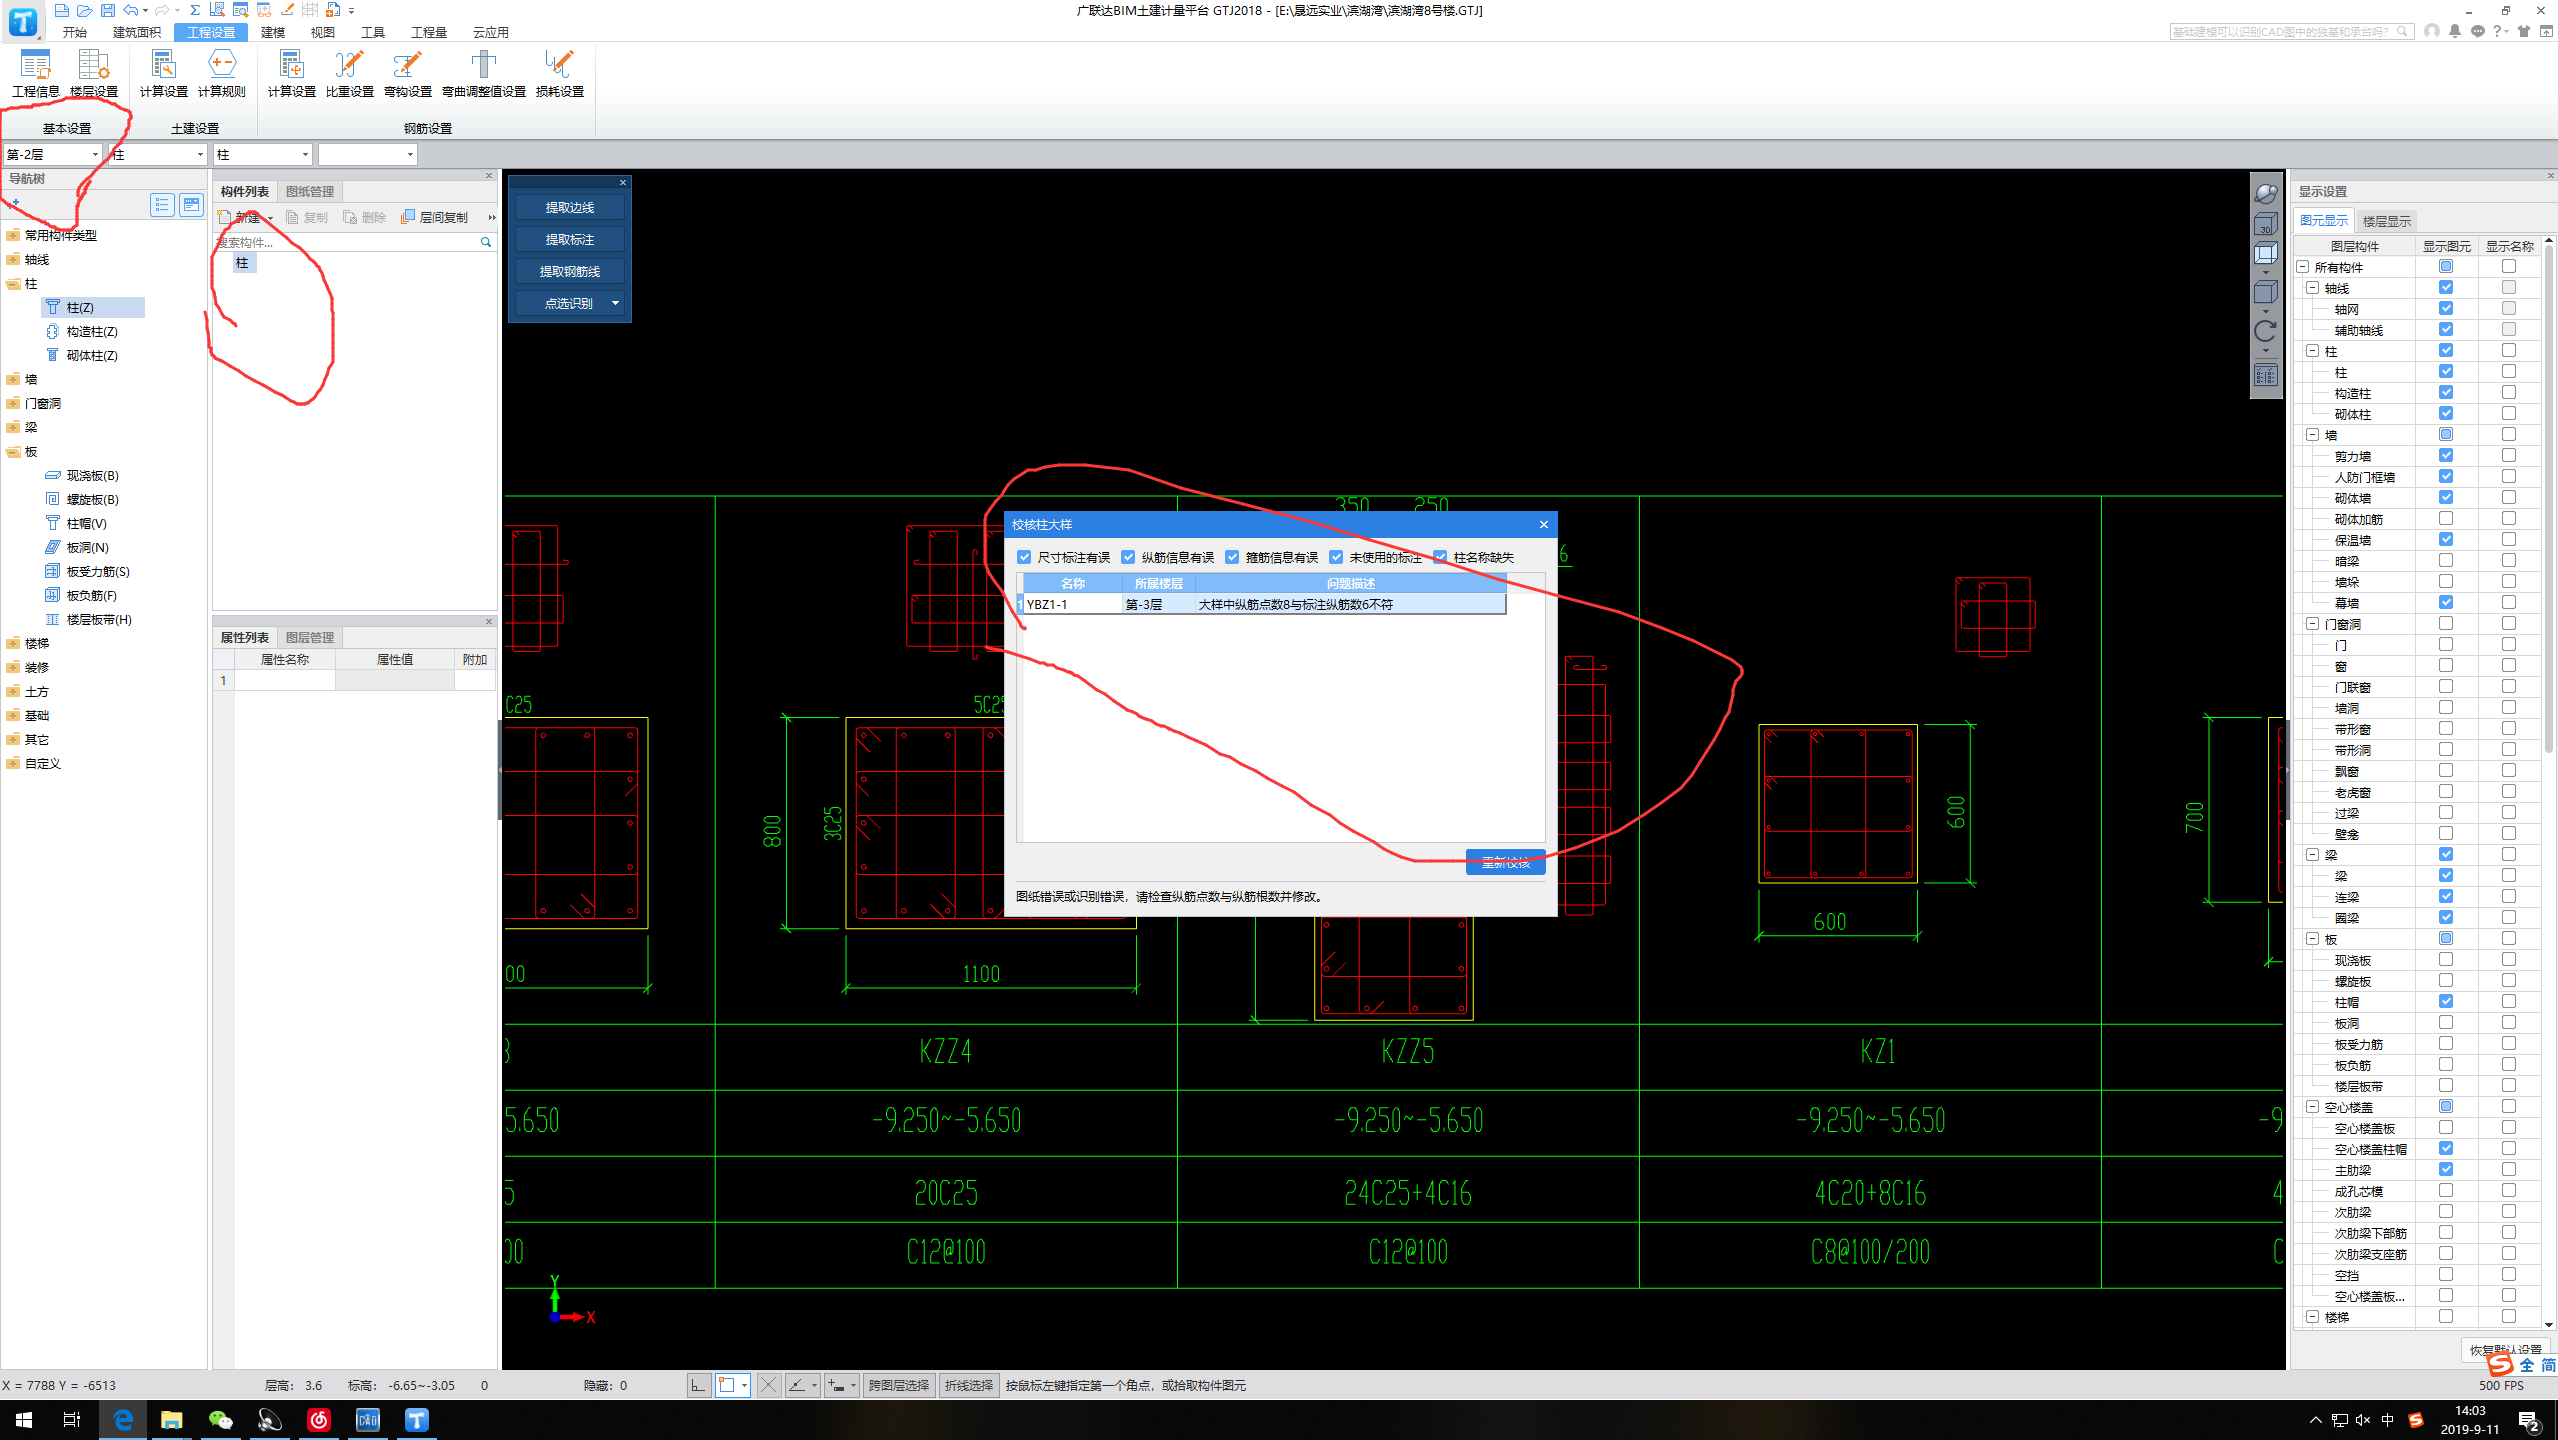The image size is (2558, 1440).
Task: Click the 提取钢筋线 tool button
Action: (x=573, y=270)
